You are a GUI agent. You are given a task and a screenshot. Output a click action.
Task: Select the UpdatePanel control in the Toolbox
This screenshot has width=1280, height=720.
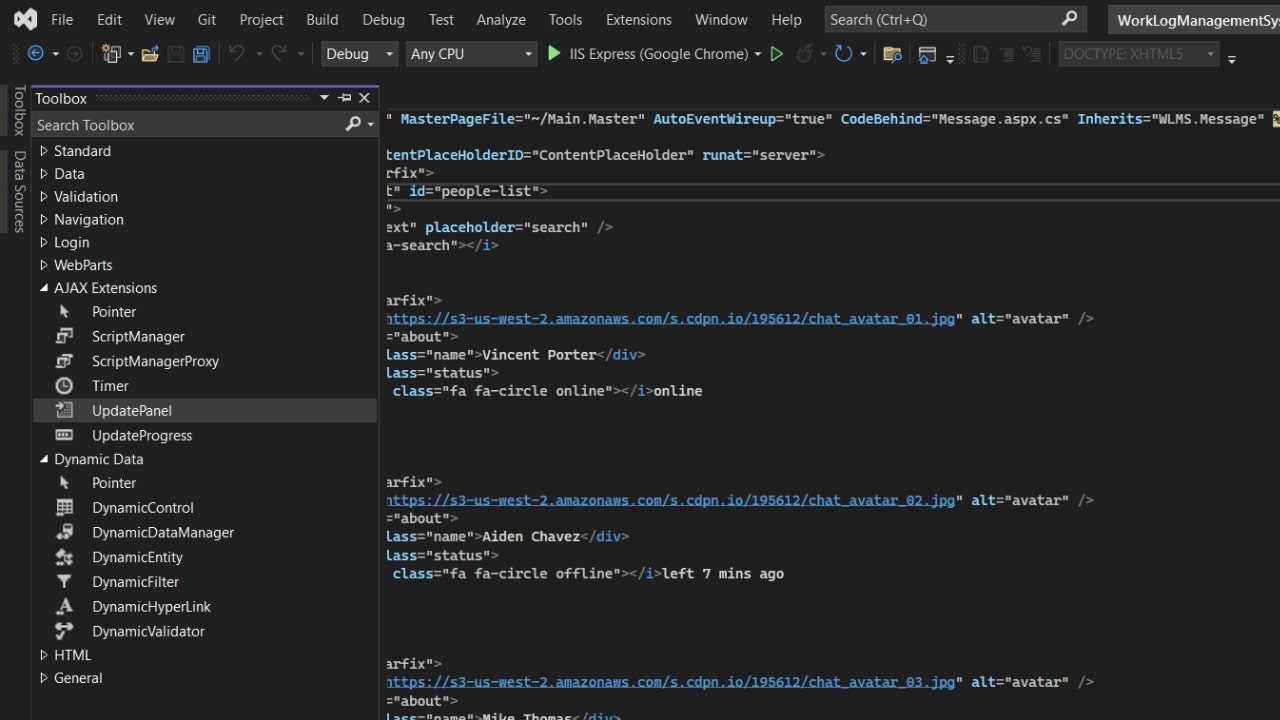pyautogui.click(x=130, y=410)
